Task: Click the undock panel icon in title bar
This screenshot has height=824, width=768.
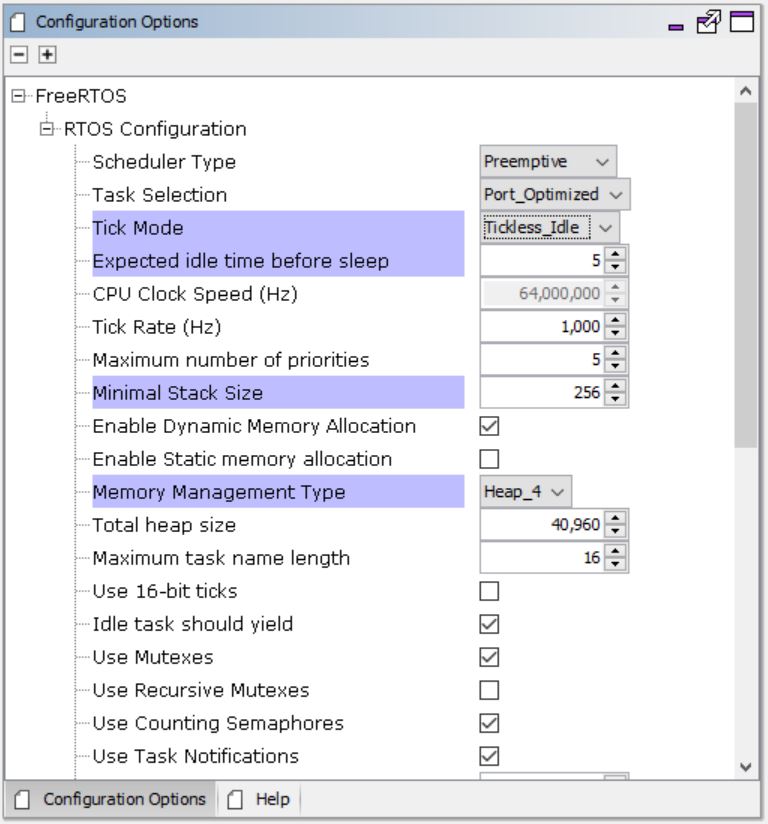Action: [x=713, y=20]
